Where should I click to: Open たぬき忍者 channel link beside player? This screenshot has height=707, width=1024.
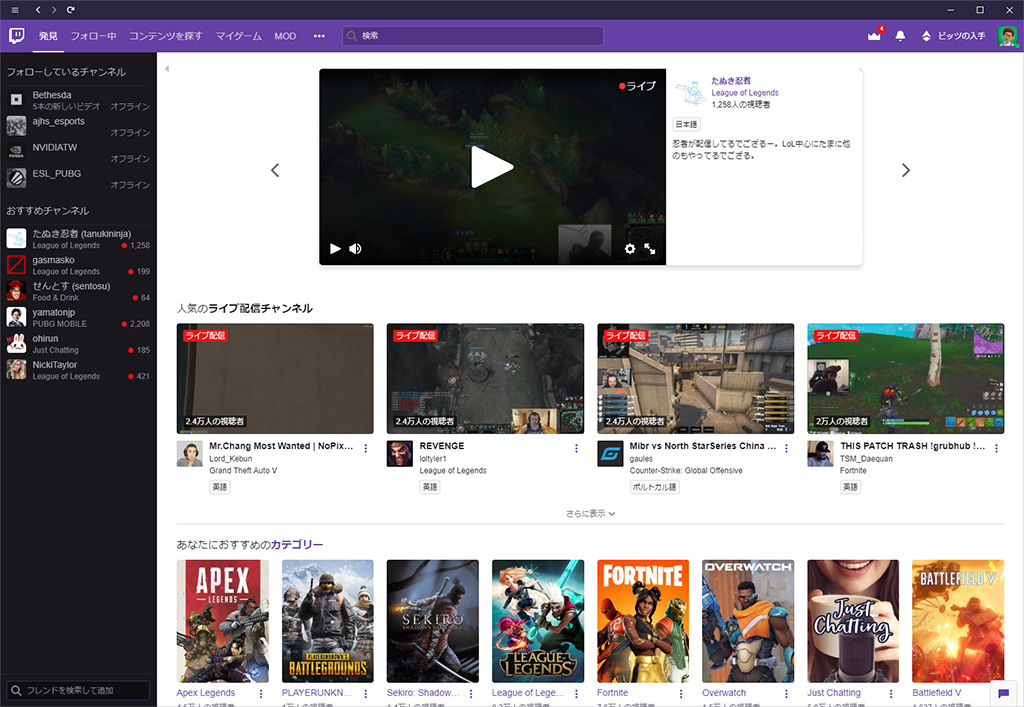click(x=731, y=81)
